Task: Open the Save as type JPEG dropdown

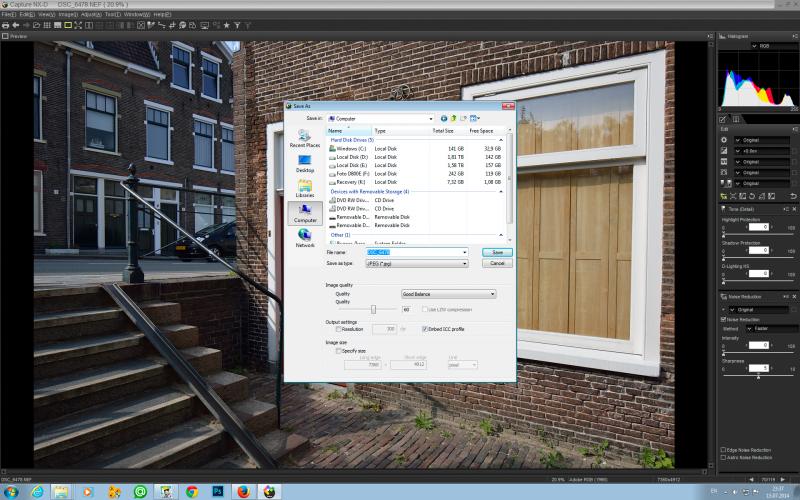Action: pyautogui.click(x=416, y=264)
